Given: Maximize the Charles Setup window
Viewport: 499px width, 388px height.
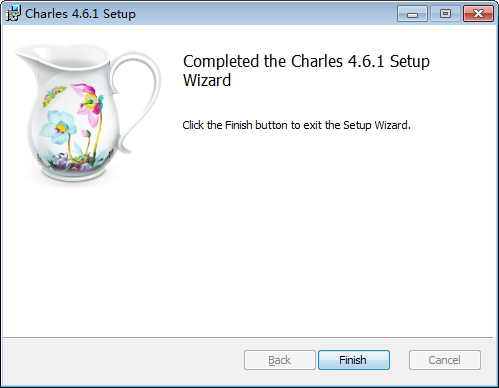Looking at the screenshot, I should [x=445, y=14].
